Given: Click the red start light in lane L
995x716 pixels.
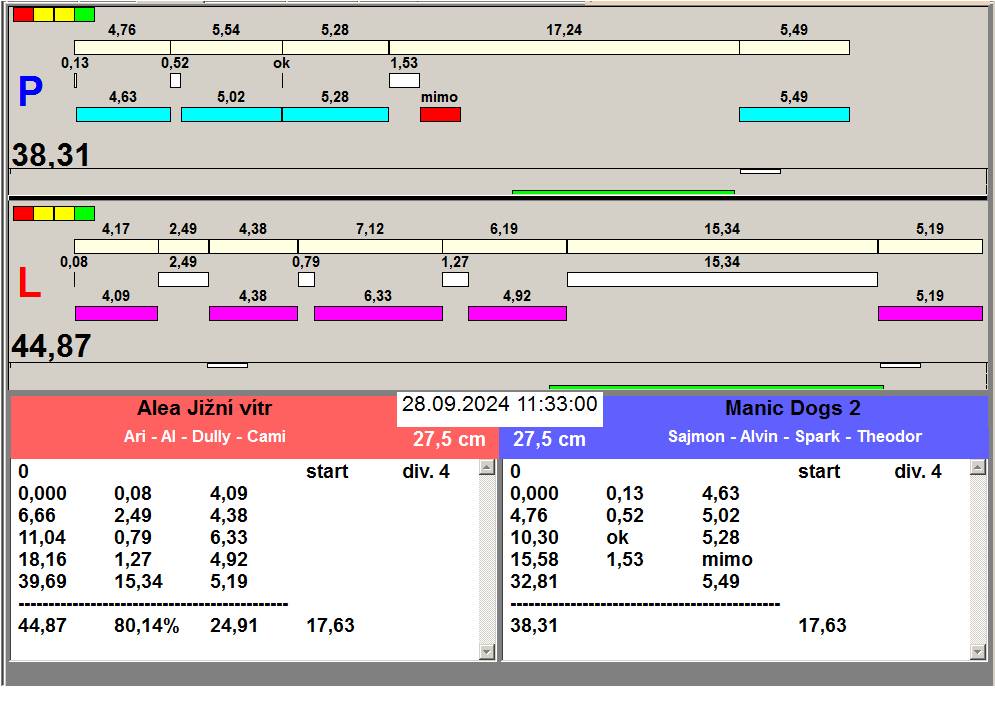Looking at the screenshot, I should point(22,213).
